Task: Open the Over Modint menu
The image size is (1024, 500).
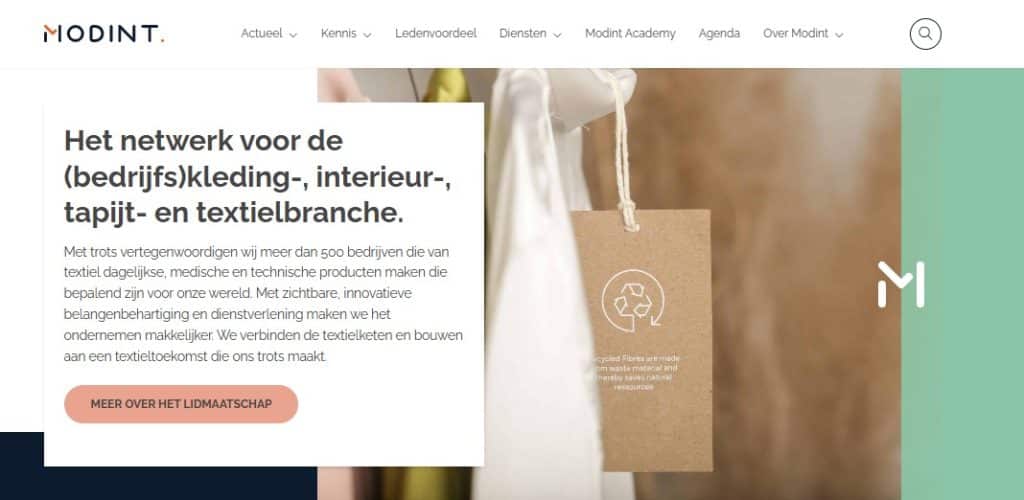Action: click(x=795, y=33)
